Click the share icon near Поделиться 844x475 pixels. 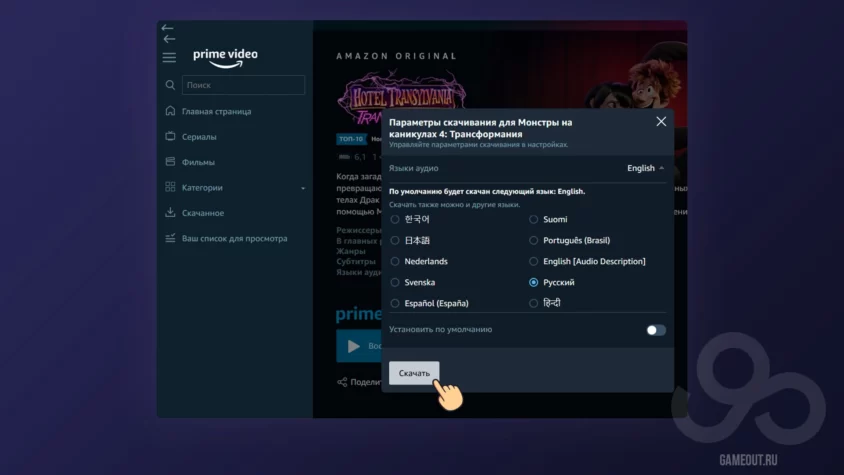(x=342, y=382)
